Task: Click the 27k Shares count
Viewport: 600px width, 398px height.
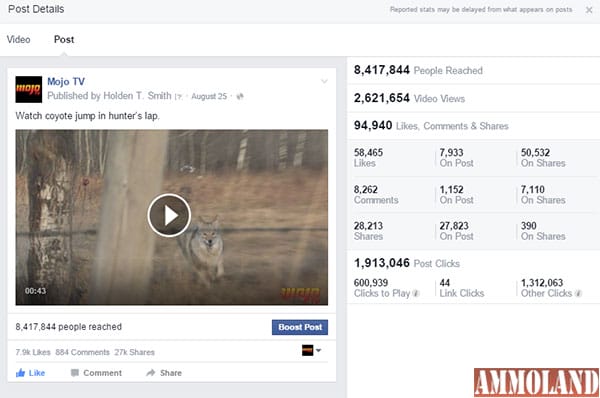Action: 134,352
